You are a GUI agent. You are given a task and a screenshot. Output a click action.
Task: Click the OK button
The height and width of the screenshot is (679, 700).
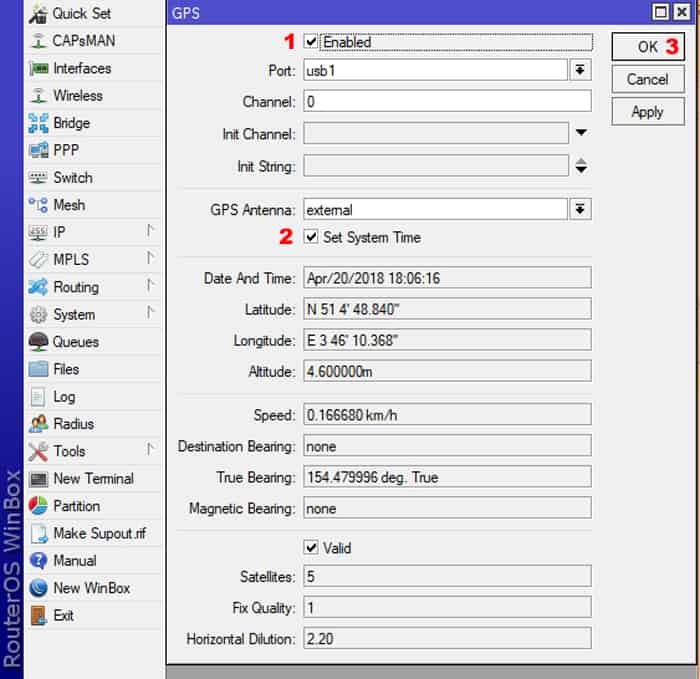coord(648,46)
